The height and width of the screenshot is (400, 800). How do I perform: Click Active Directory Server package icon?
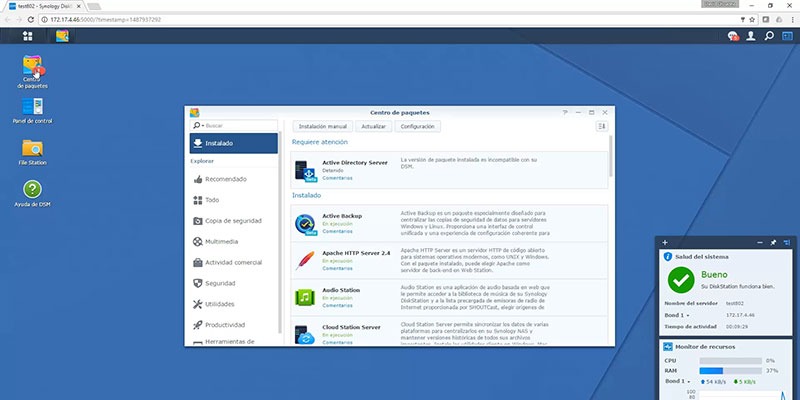(306, 171)
